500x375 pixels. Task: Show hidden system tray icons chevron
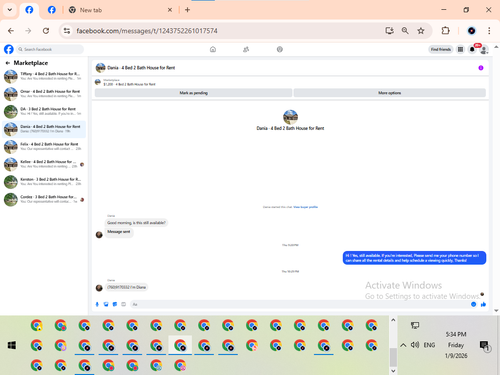tap(403, 345)
